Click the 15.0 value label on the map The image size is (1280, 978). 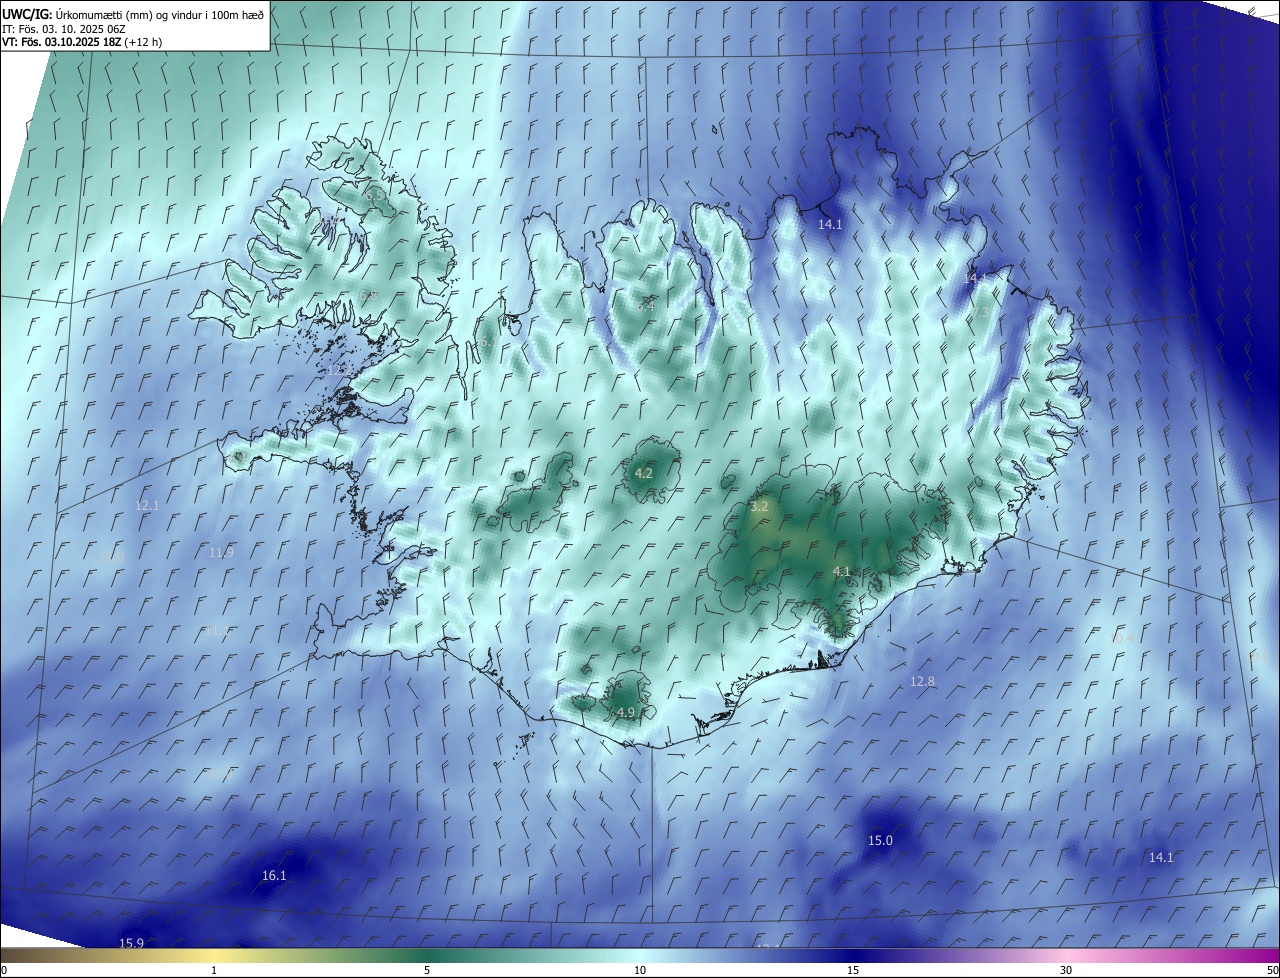880,840
